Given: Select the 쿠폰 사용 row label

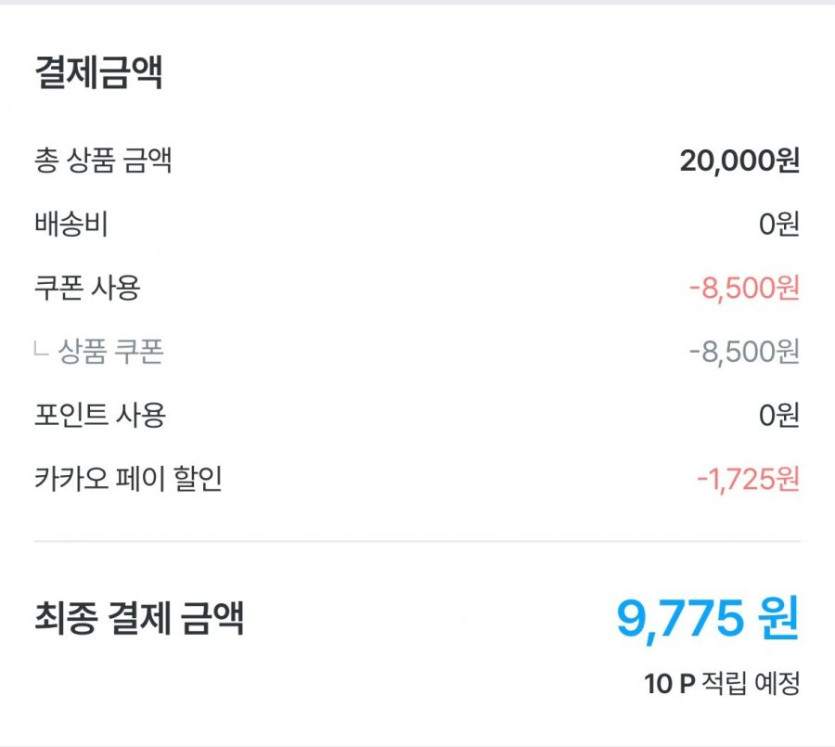Looking at the screenshot, I should pos(87,288).
